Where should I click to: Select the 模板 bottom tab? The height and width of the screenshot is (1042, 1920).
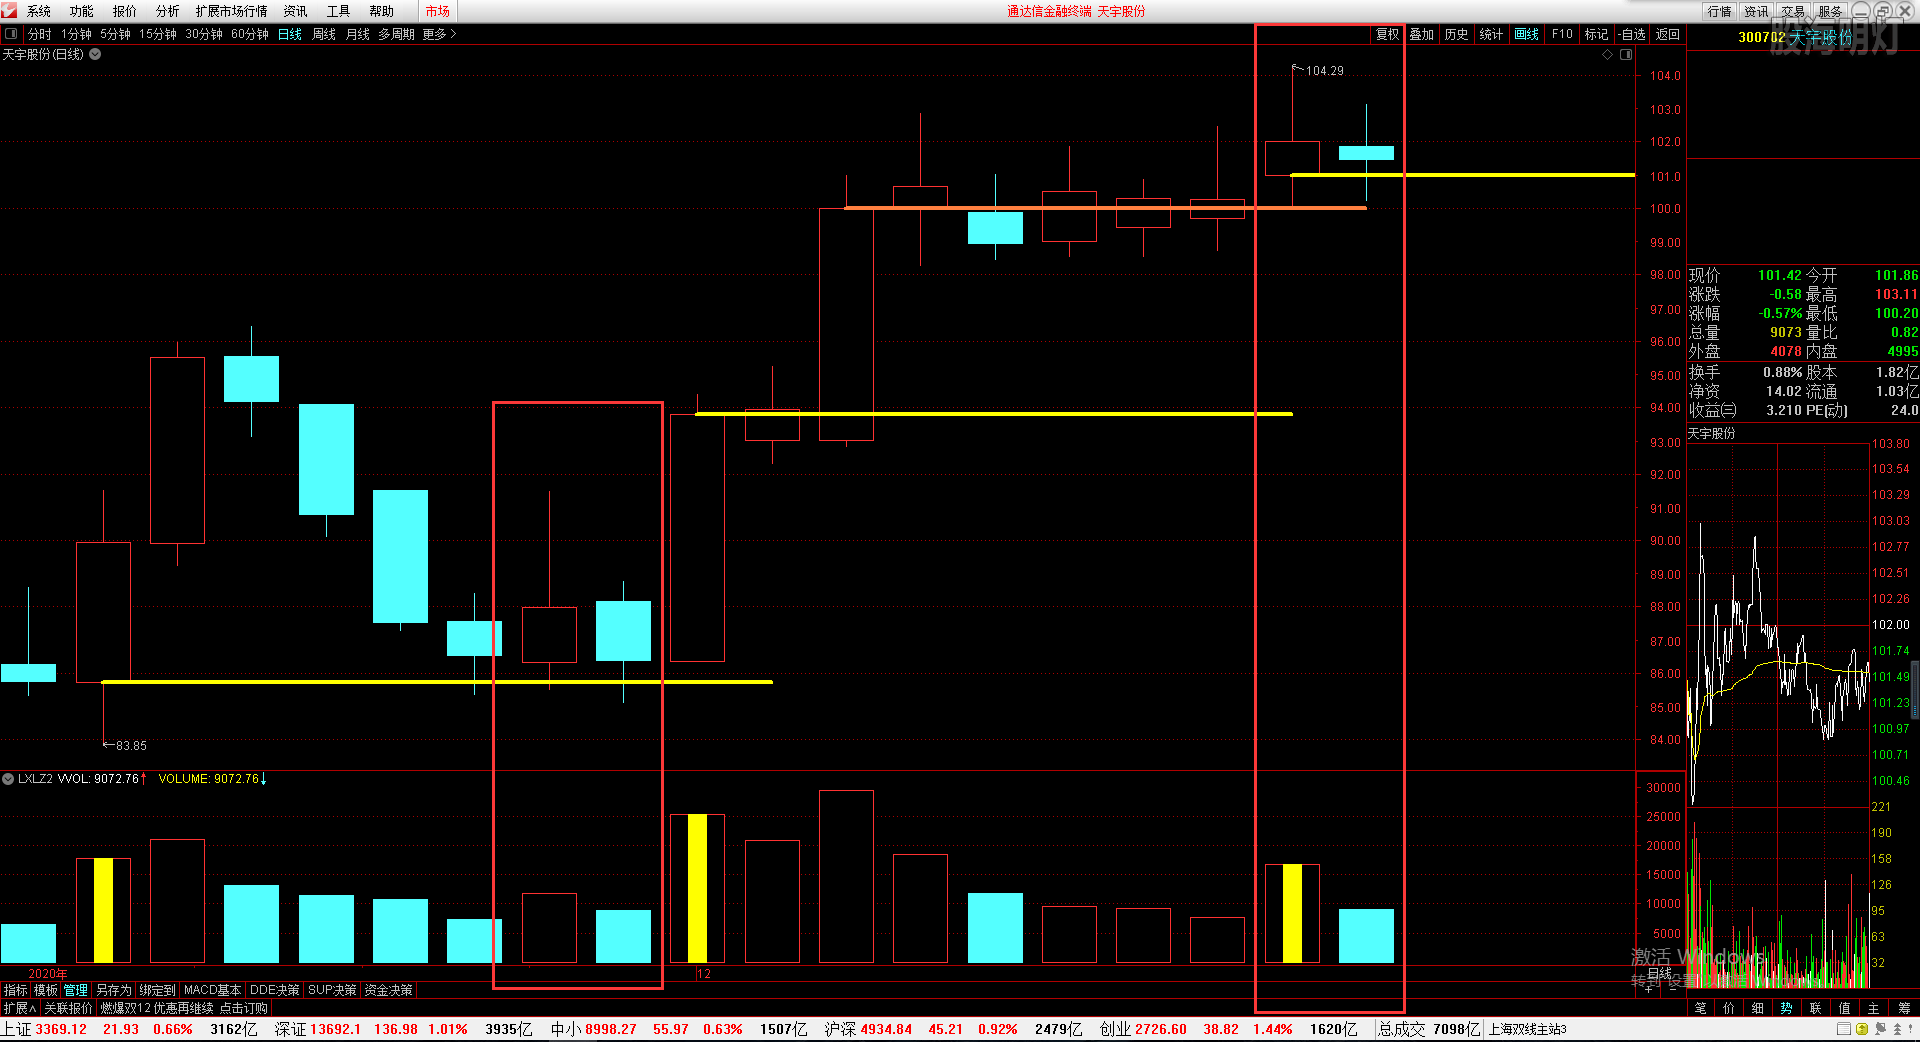pos(46,990)
